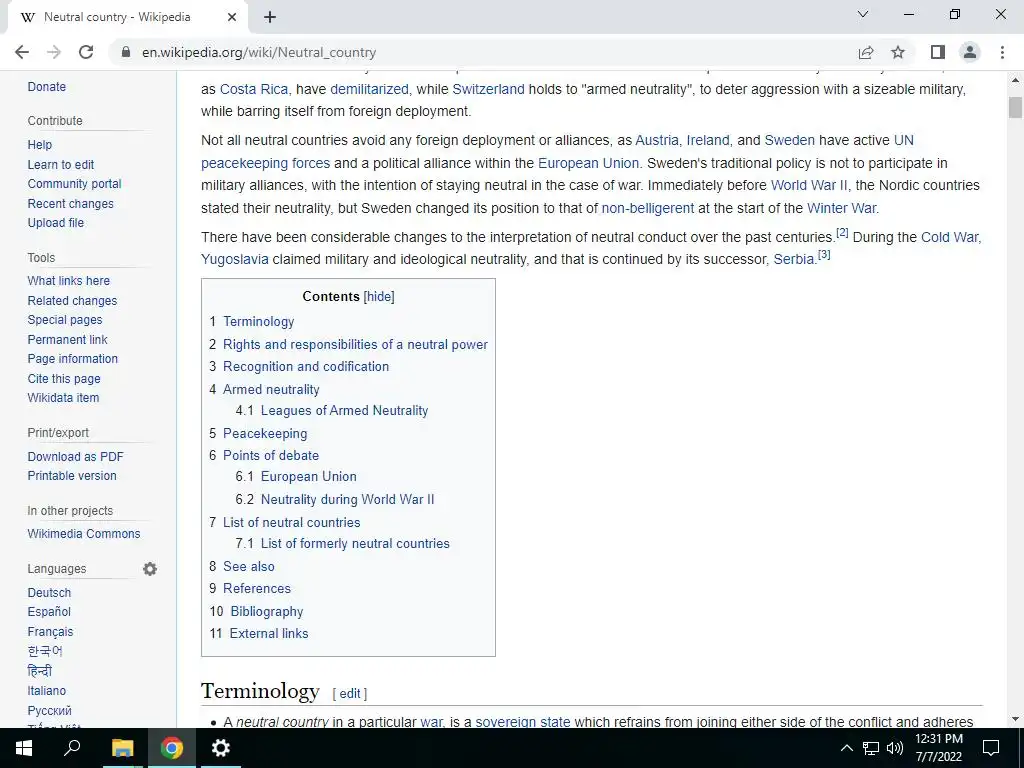Open European Union subsection in contents
Screen dimensions: 1024x768
point(308,477)
